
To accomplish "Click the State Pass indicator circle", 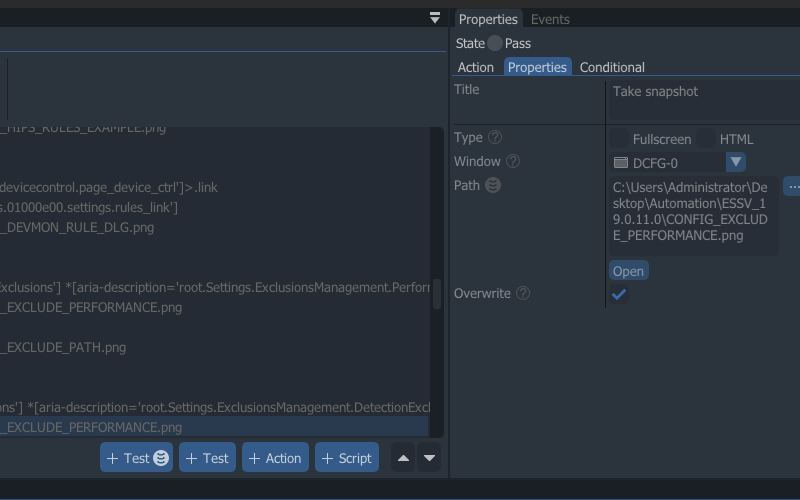I will (495, 44).
